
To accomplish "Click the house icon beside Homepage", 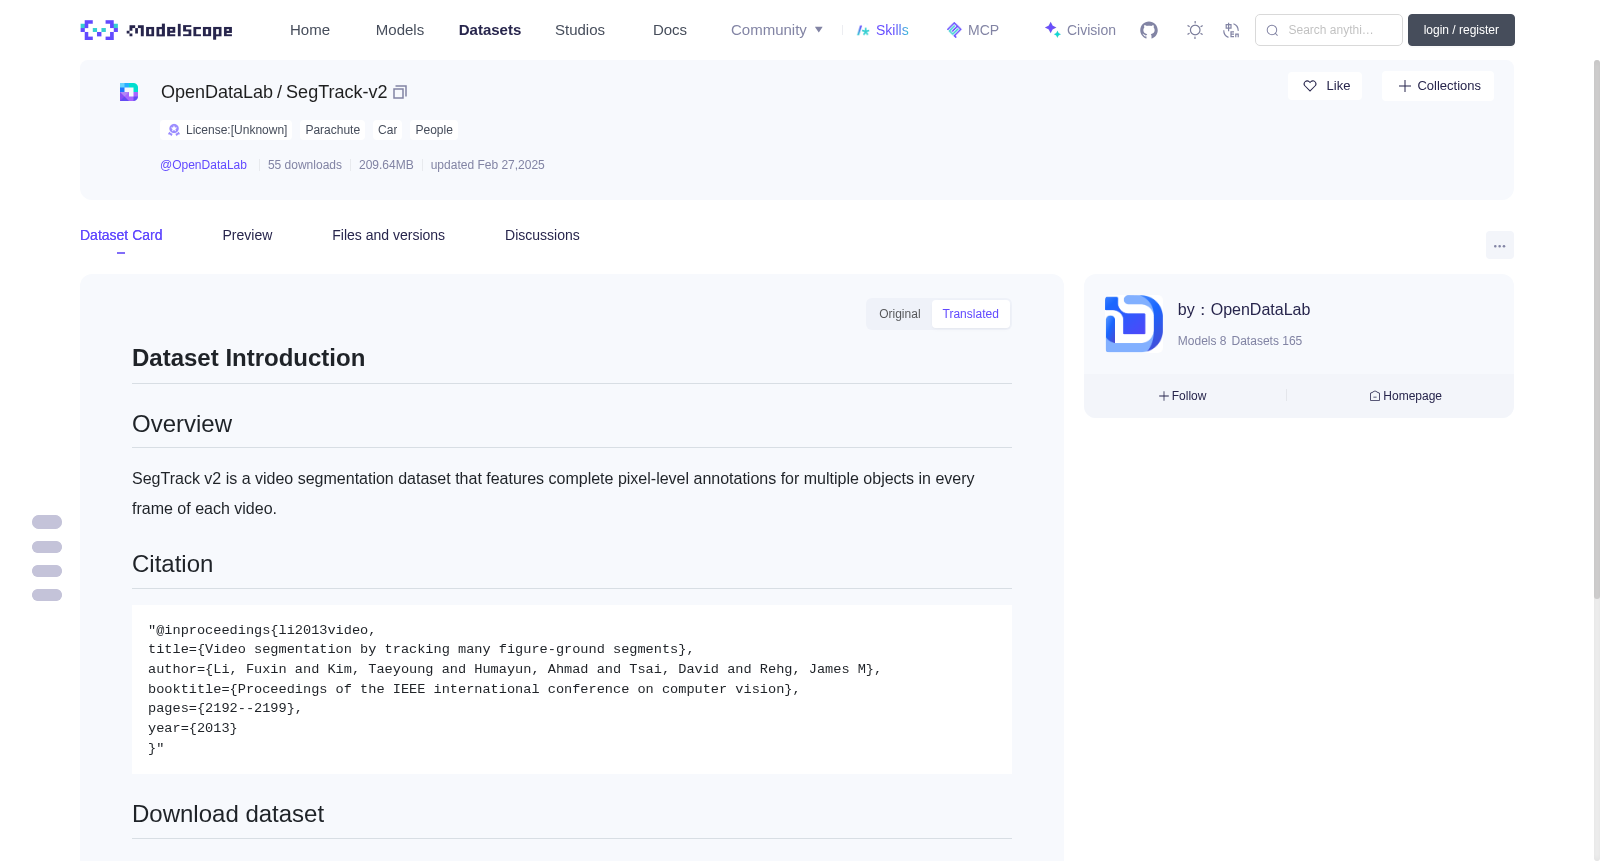I will point(1375,396).
